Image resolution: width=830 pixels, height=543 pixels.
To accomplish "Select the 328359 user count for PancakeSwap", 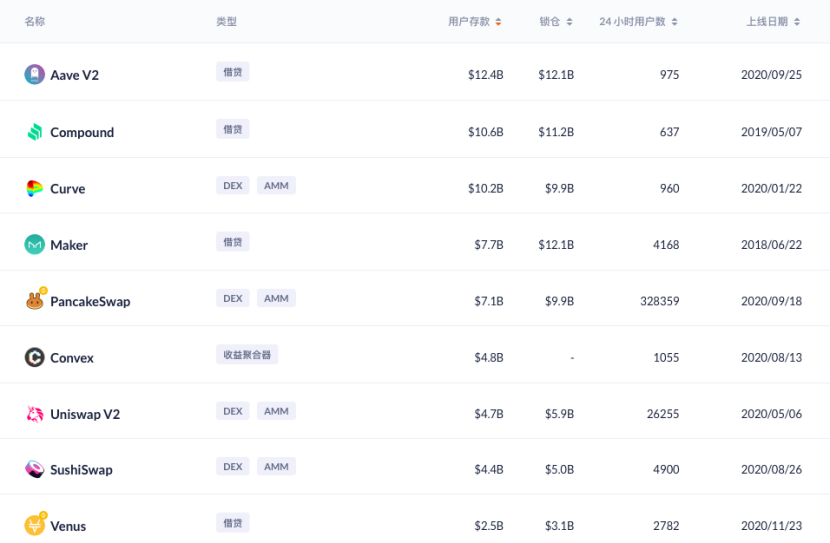I will pos(660,301).
